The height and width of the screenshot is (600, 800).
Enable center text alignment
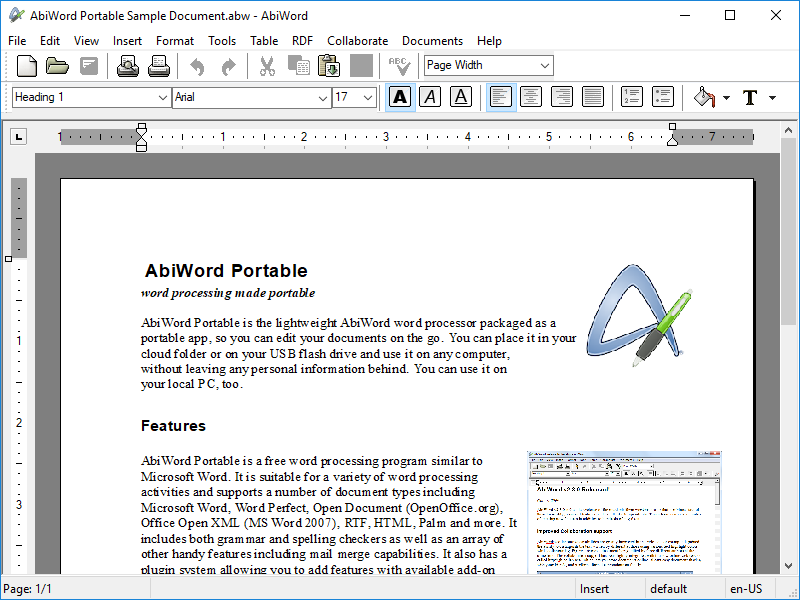pyautogui.click(x=531, y=97)
